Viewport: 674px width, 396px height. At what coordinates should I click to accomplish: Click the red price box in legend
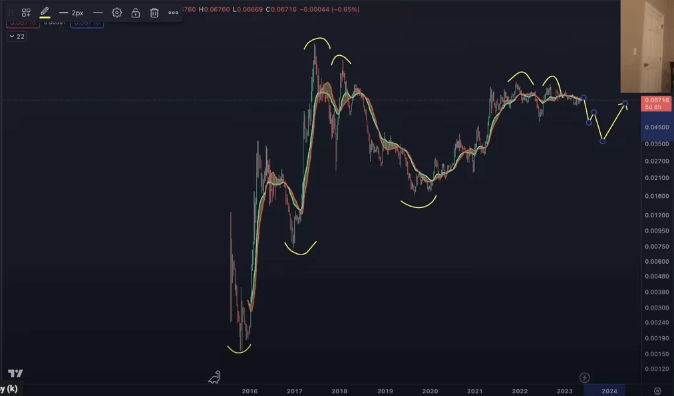[23, 23]
